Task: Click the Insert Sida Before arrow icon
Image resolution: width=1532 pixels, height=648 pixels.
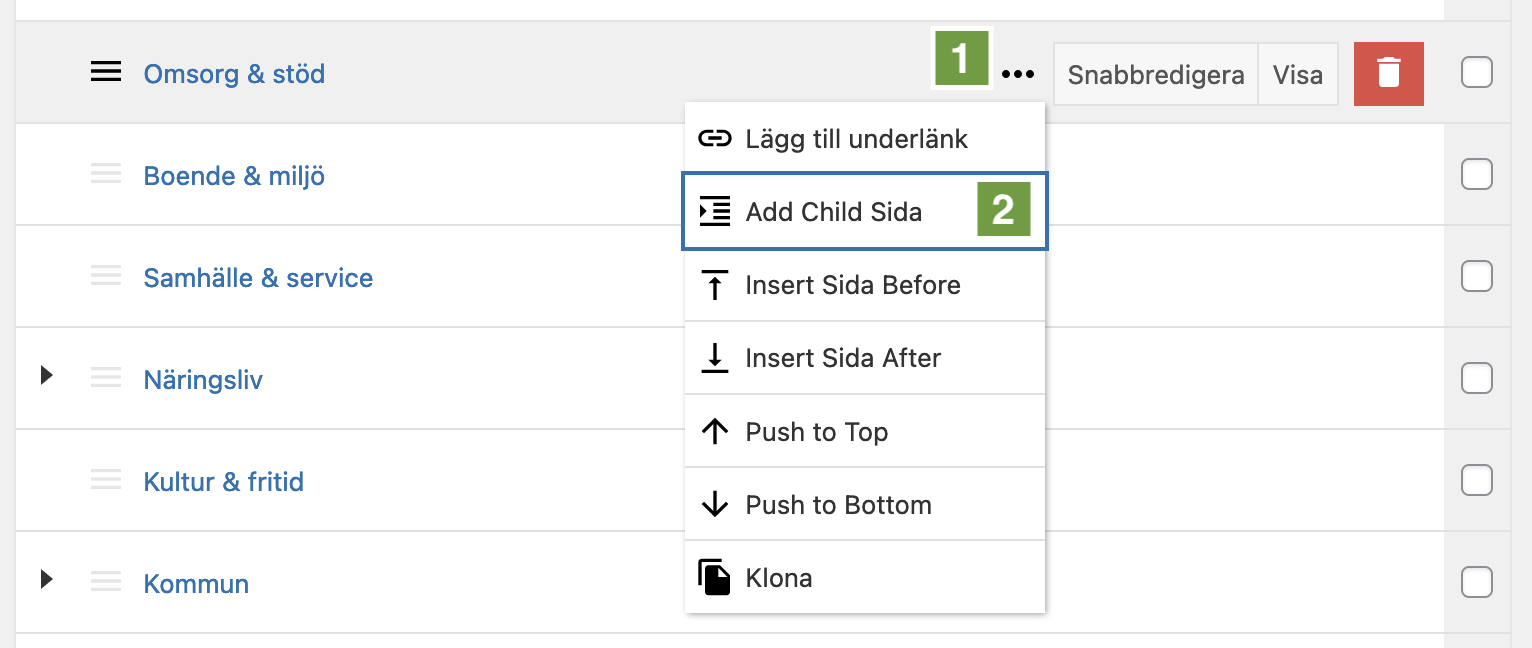Action: click(714, 285)
